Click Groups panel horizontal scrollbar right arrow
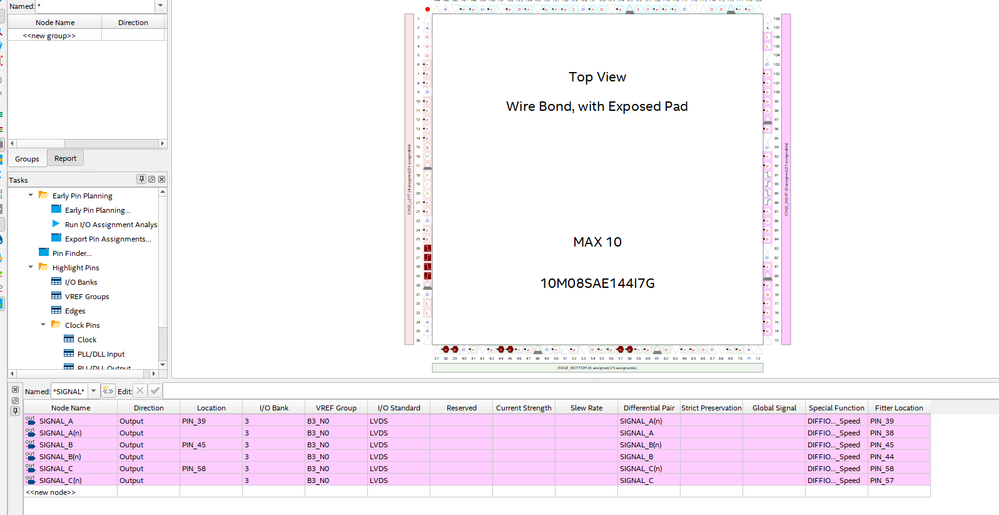999x515 pixels. 162,143
